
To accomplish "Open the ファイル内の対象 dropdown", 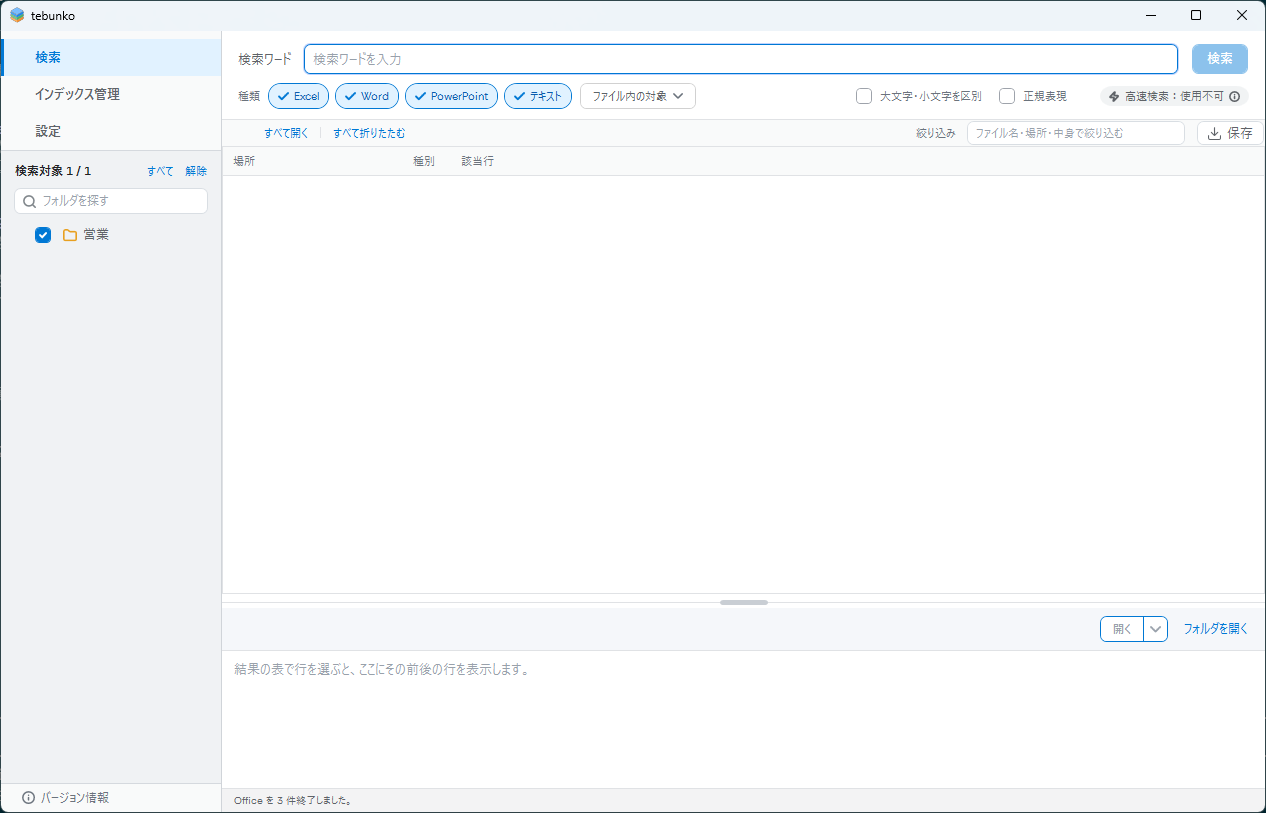I will pos(637,96).
